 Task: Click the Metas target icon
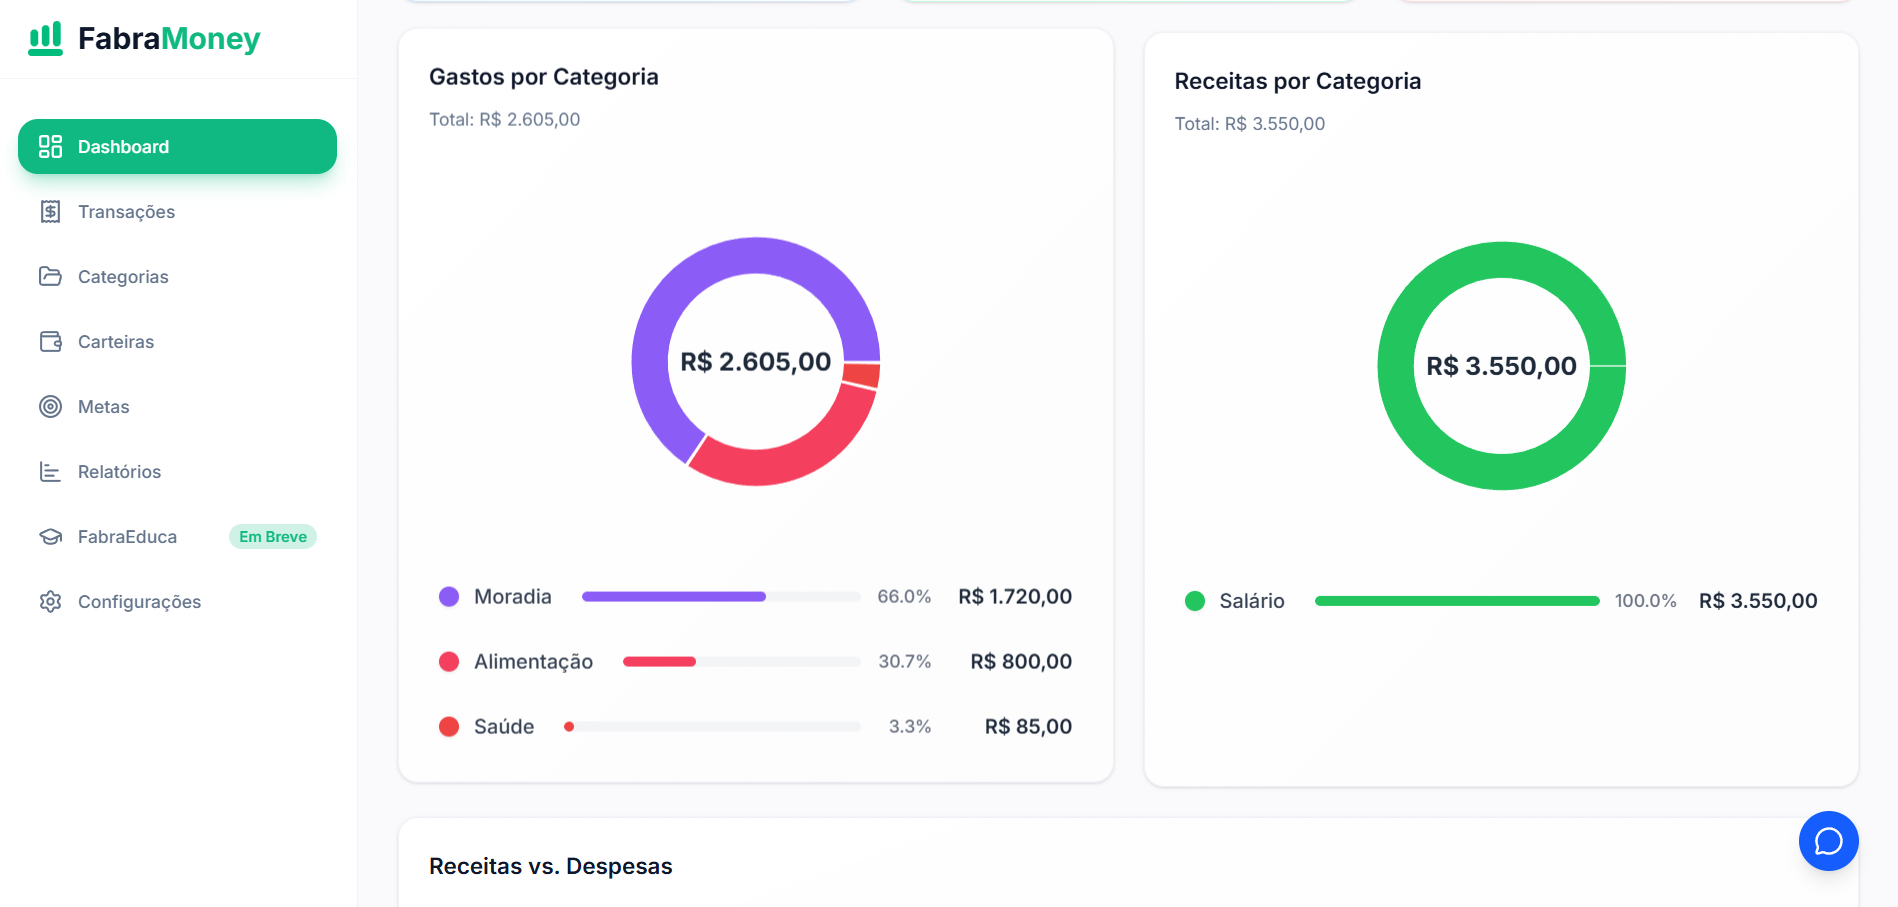[50, 407]
